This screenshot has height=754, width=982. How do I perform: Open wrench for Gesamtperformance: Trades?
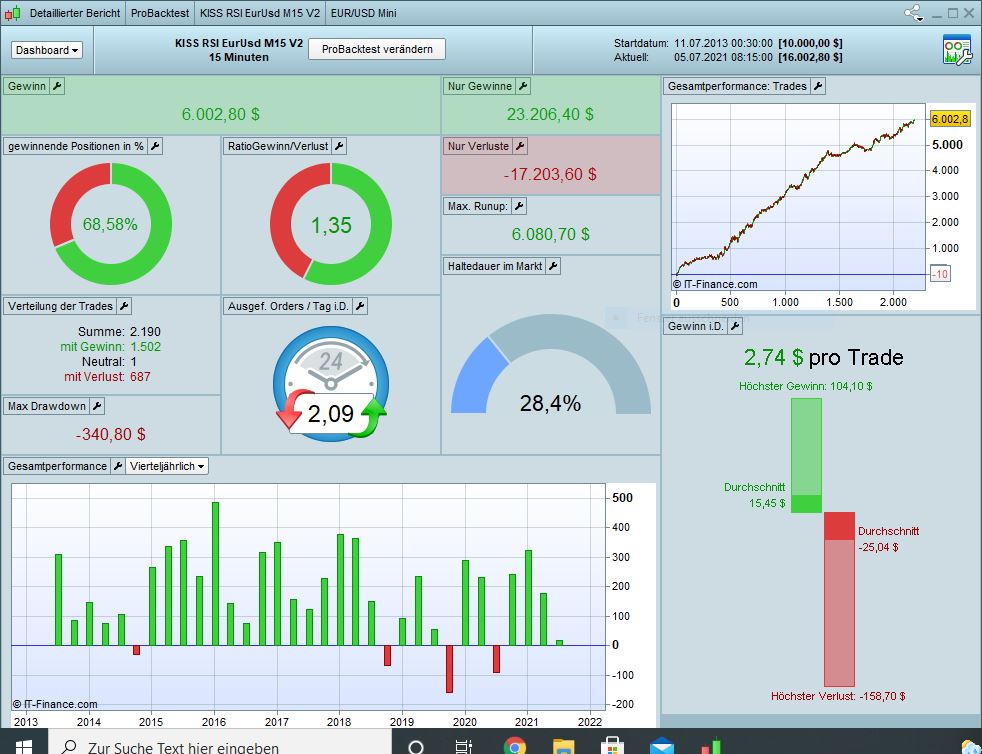point(818,86)
